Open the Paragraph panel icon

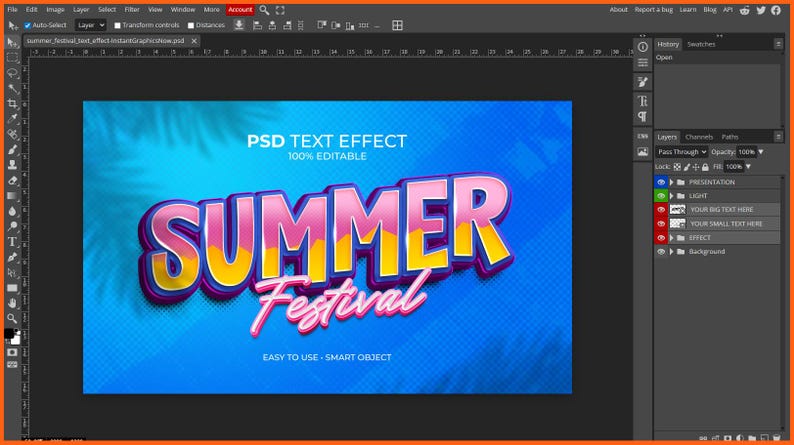pyautogui.click(x=643, y=116)
